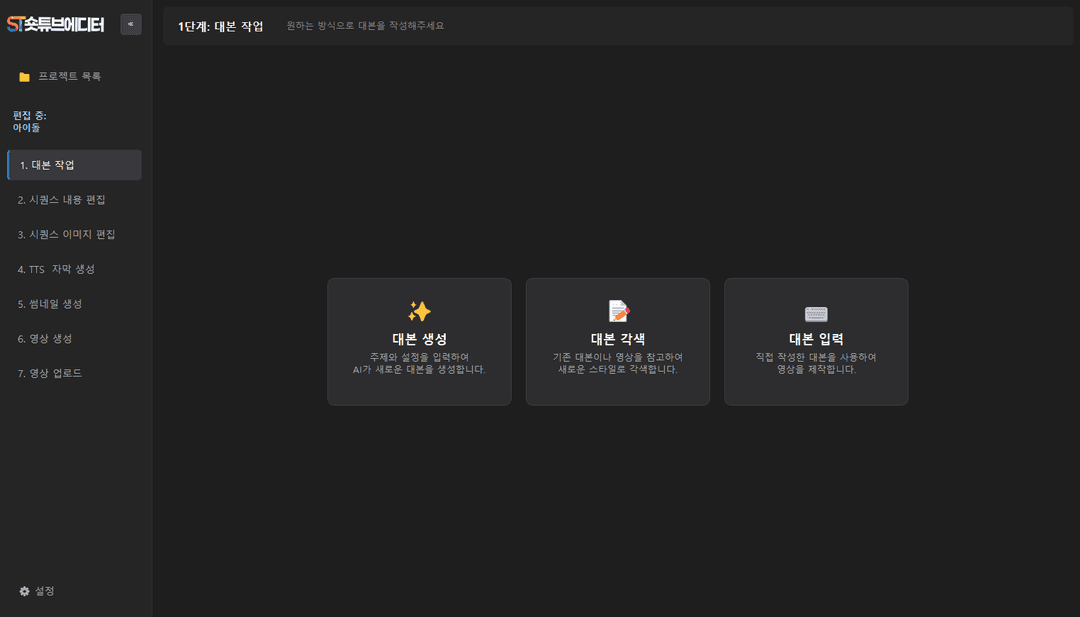Choose the 대본 생성 option card
Image resolution: width=1080 pixels, height=617 pixels.
click(x=419, y=342)
